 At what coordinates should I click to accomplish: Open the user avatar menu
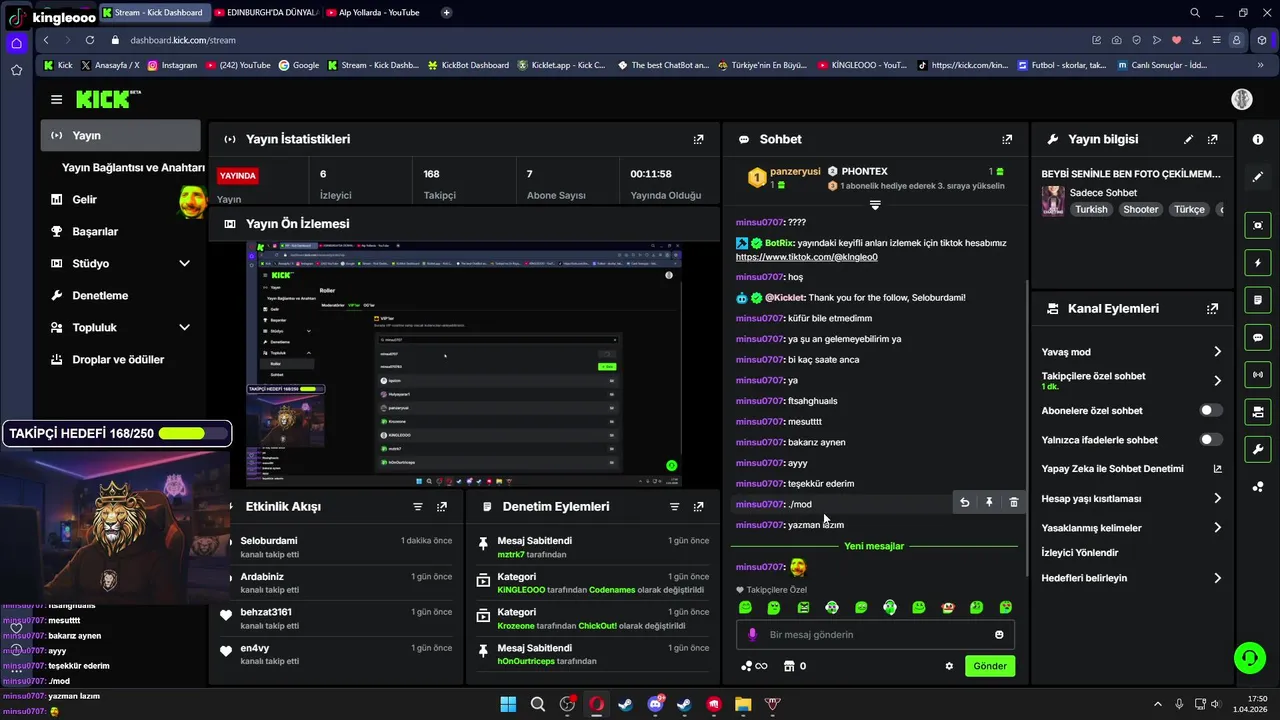coord(1241,99)
